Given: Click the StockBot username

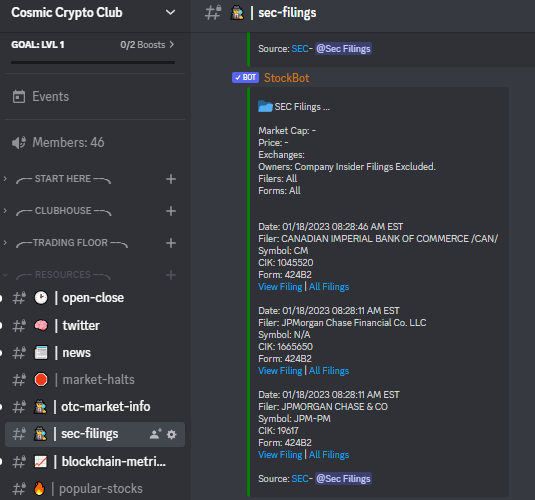Looking at the screenshot, I should [287, 78].
